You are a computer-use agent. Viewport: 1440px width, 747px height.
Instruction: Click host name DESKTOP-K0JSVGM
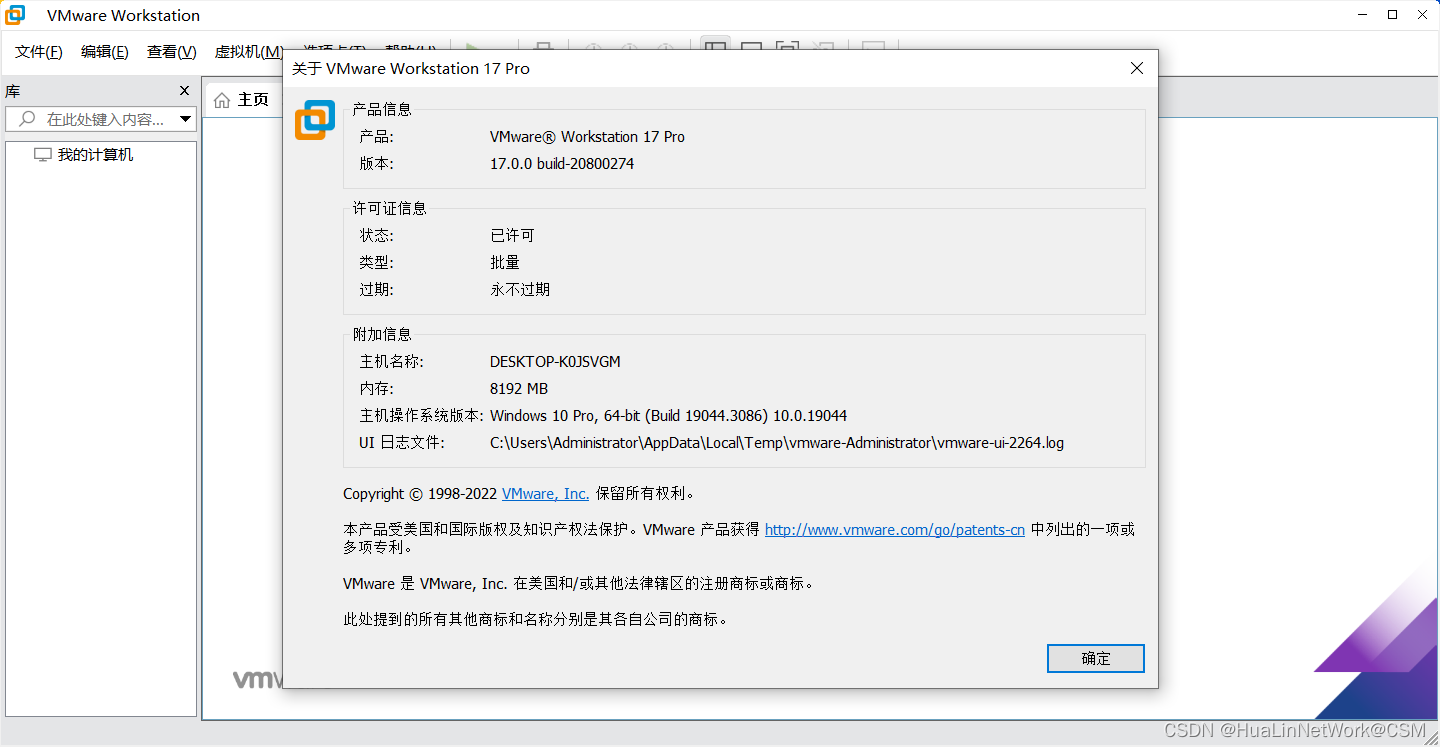[555, 362]
